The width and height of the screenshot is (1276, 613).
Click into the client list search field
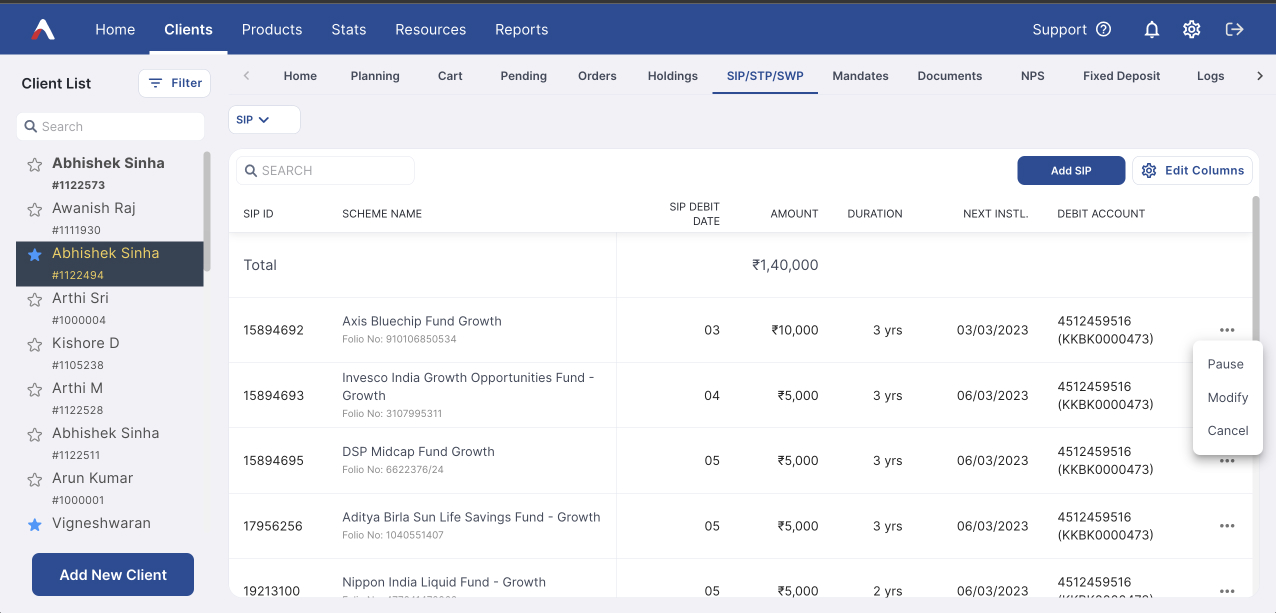(110, 127)
